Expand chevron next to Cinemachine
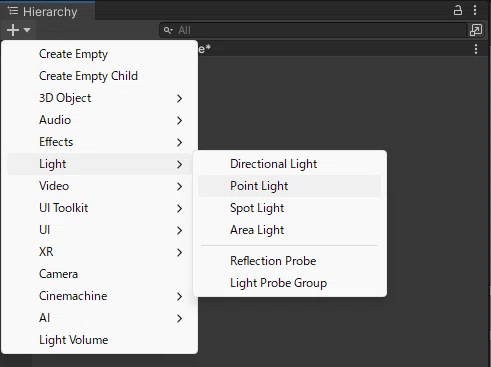 coord(179,296)
